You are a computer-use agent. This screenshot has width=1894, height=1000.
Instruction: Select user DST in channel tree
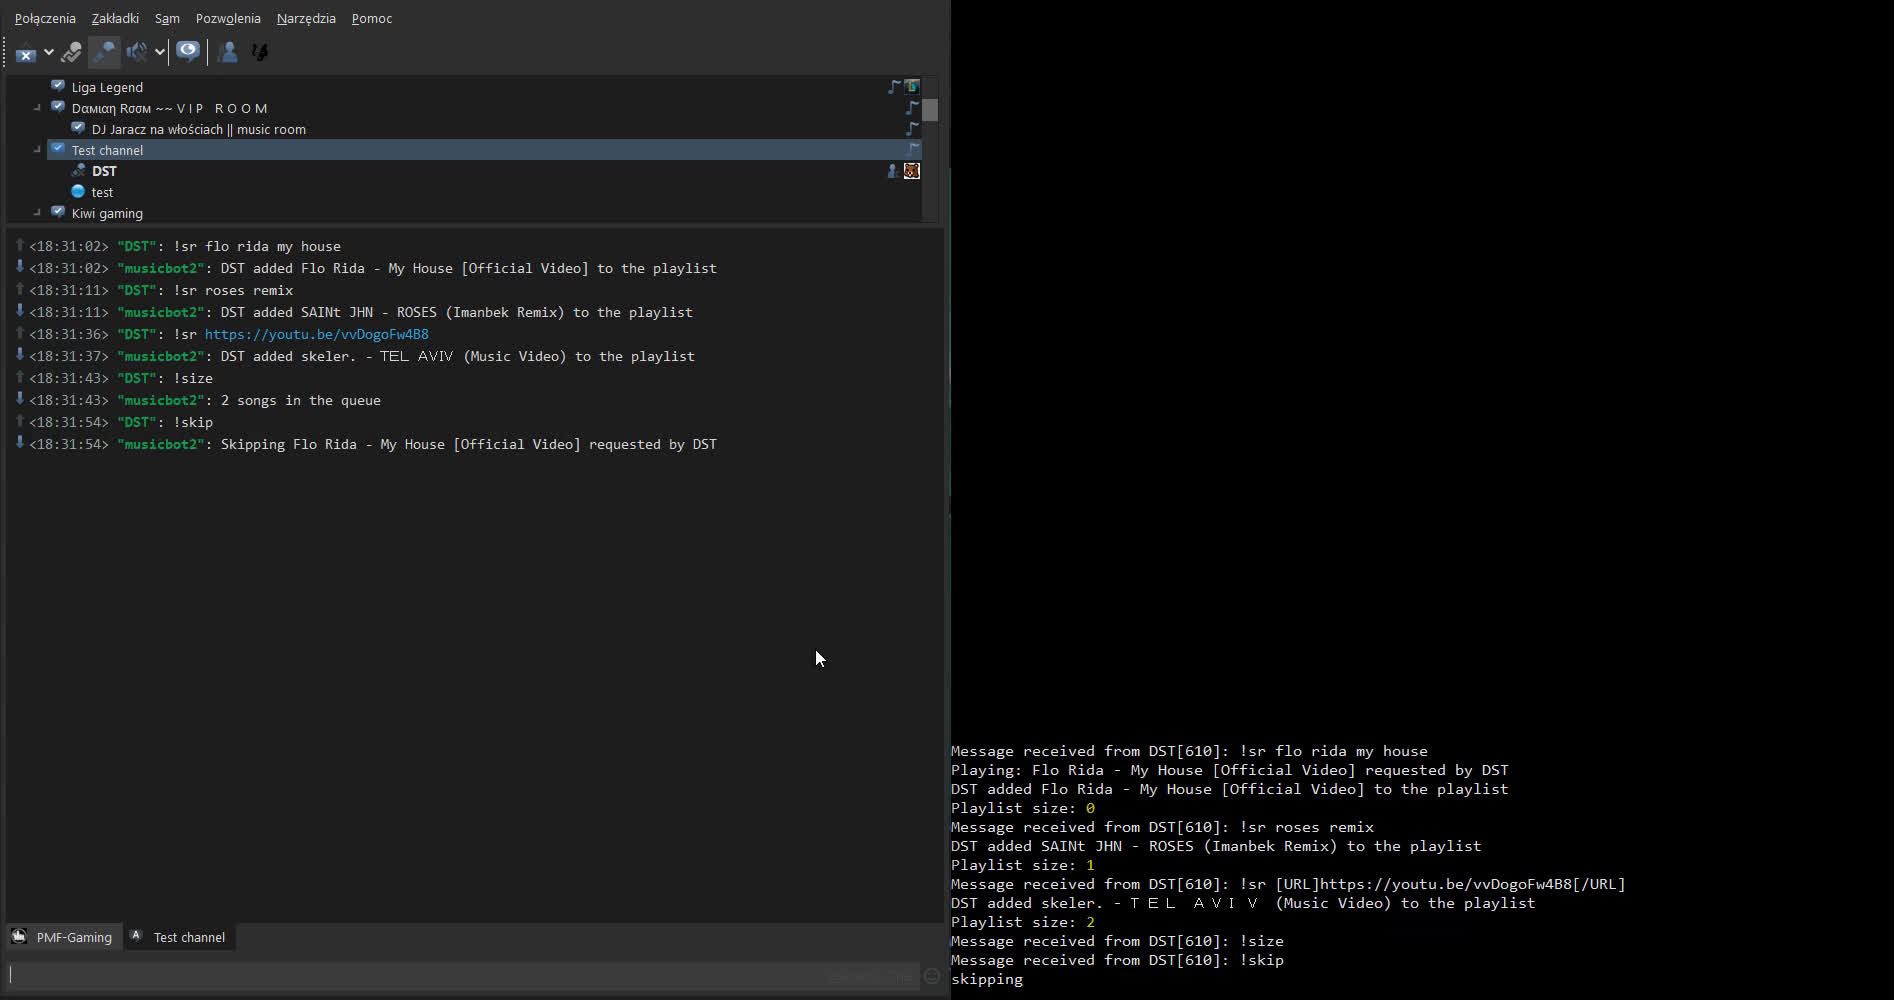tap(104, 171)
